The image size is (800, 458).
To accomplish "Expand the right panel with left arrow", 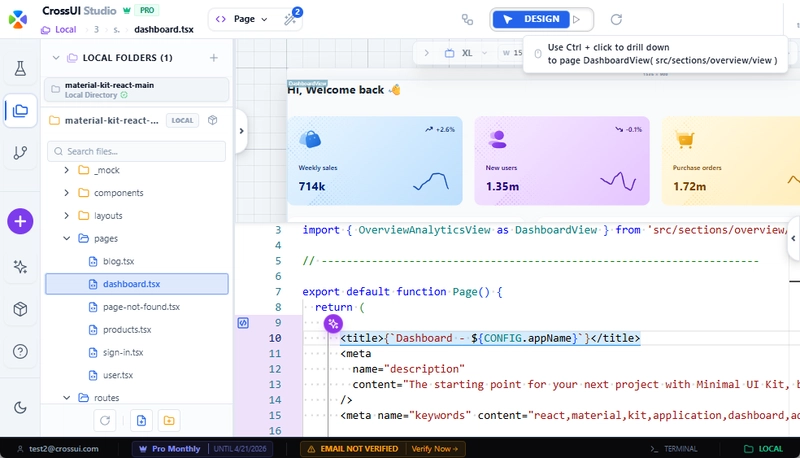I will (x=793, y=238).
